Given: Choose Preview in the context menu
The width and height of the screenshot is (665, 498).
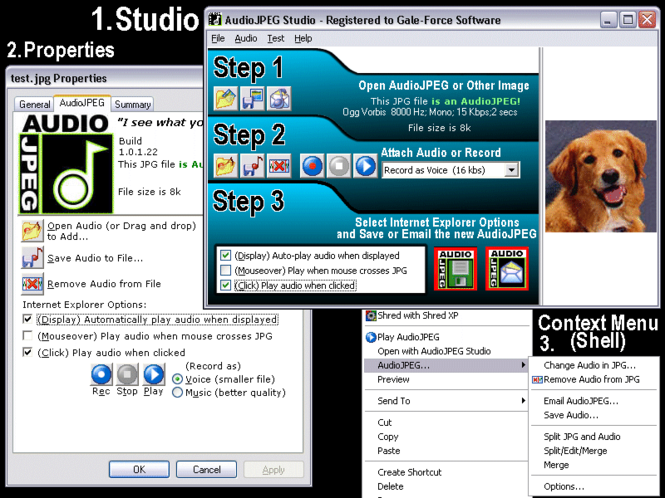Looking at the screenshot, I should tap(446, 380).
